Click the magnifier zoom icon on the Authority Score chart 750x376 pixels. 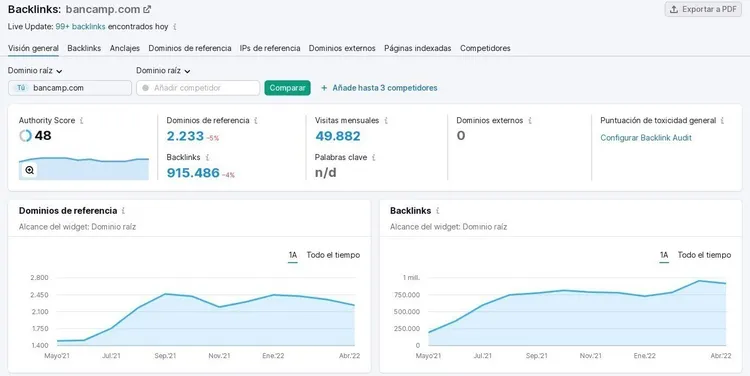pyautogui.click(x=30, y=170)
